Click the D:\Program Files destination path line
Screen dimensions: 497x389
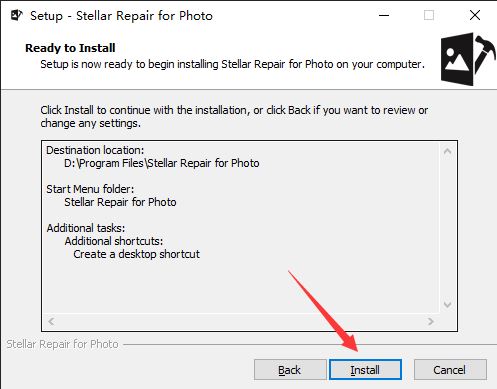(162, 163)
